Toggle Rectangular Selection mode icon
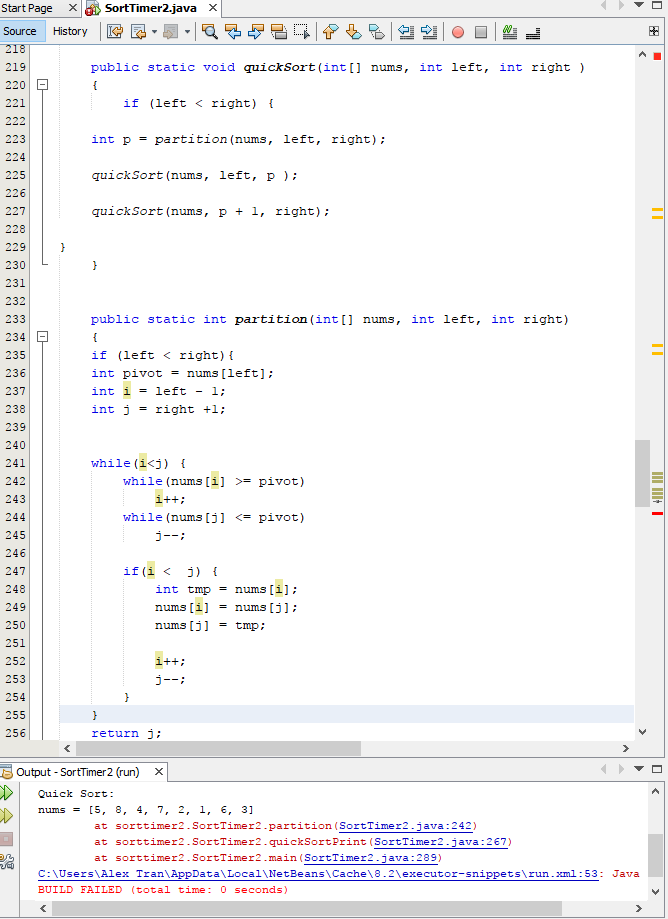The image size is (668, 919). tap(302, 32)
